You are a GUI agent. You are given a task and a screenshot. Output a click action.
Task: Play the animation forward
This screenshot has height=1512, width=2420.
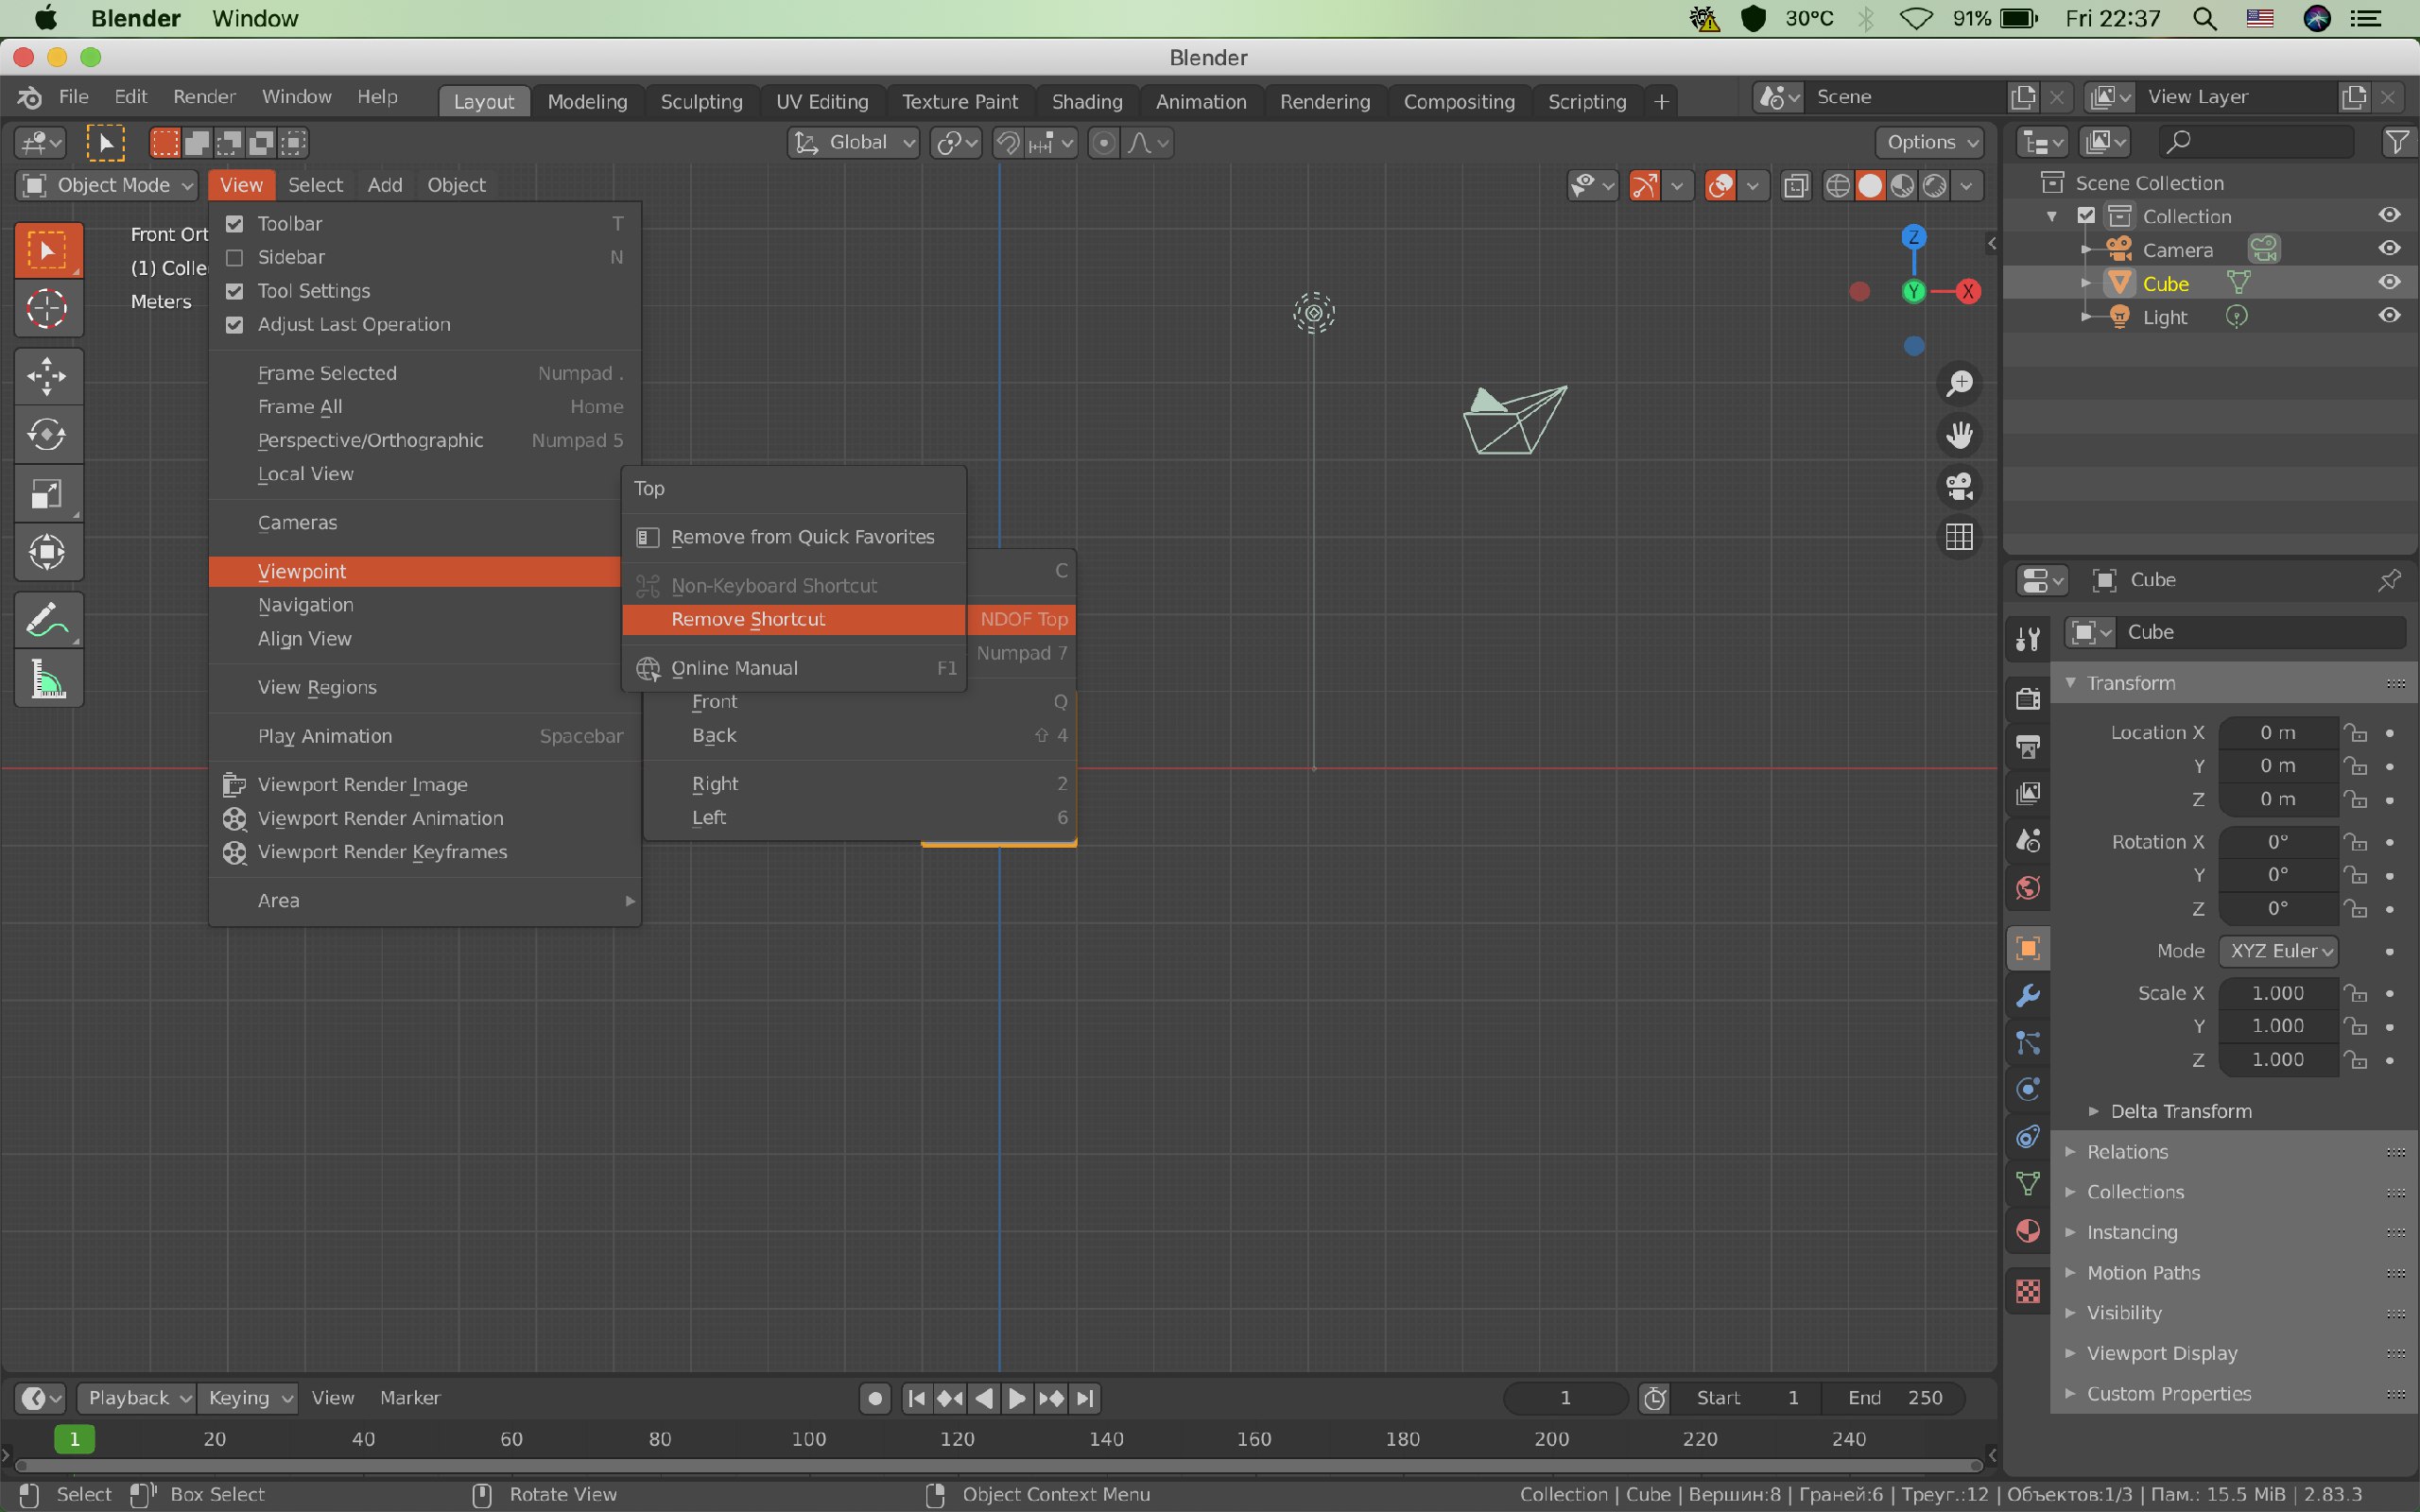pos(1017,1398)
